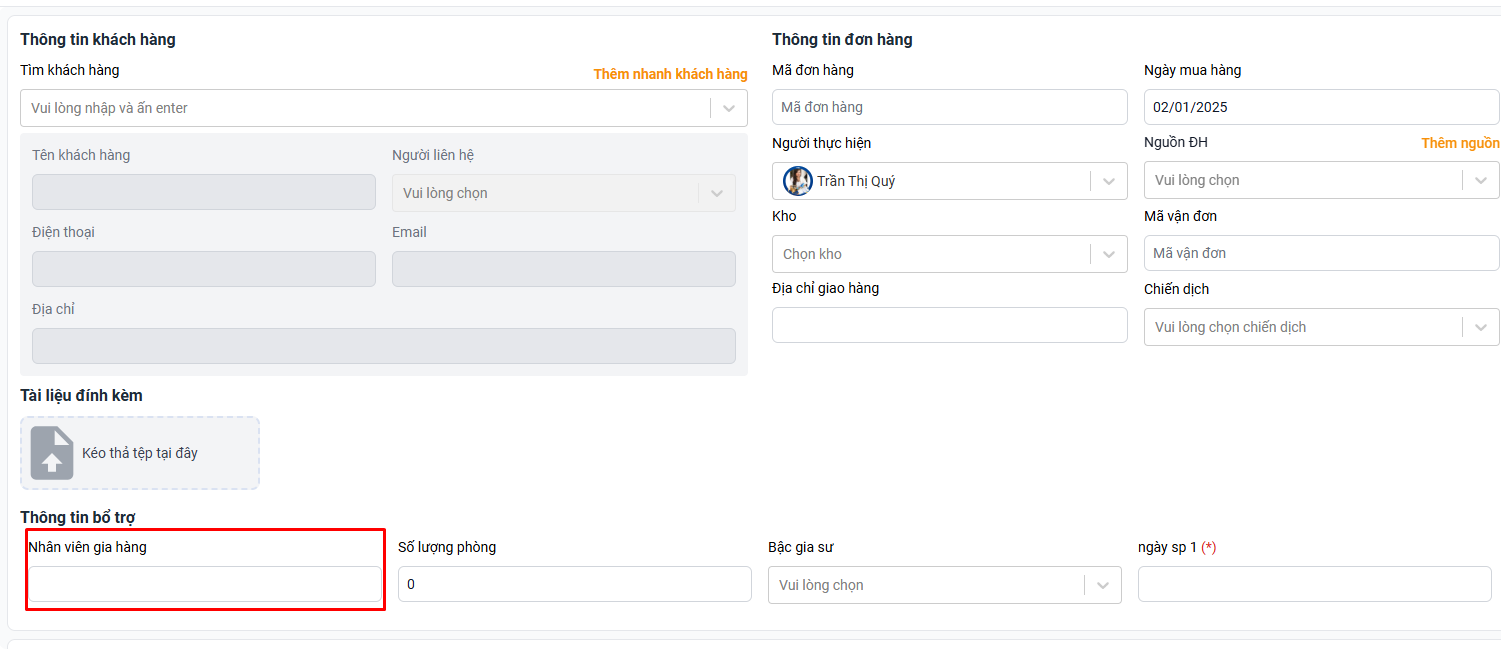
Task: Click the ngày sp 1 required field
Action: click(x=1314, y=584)
